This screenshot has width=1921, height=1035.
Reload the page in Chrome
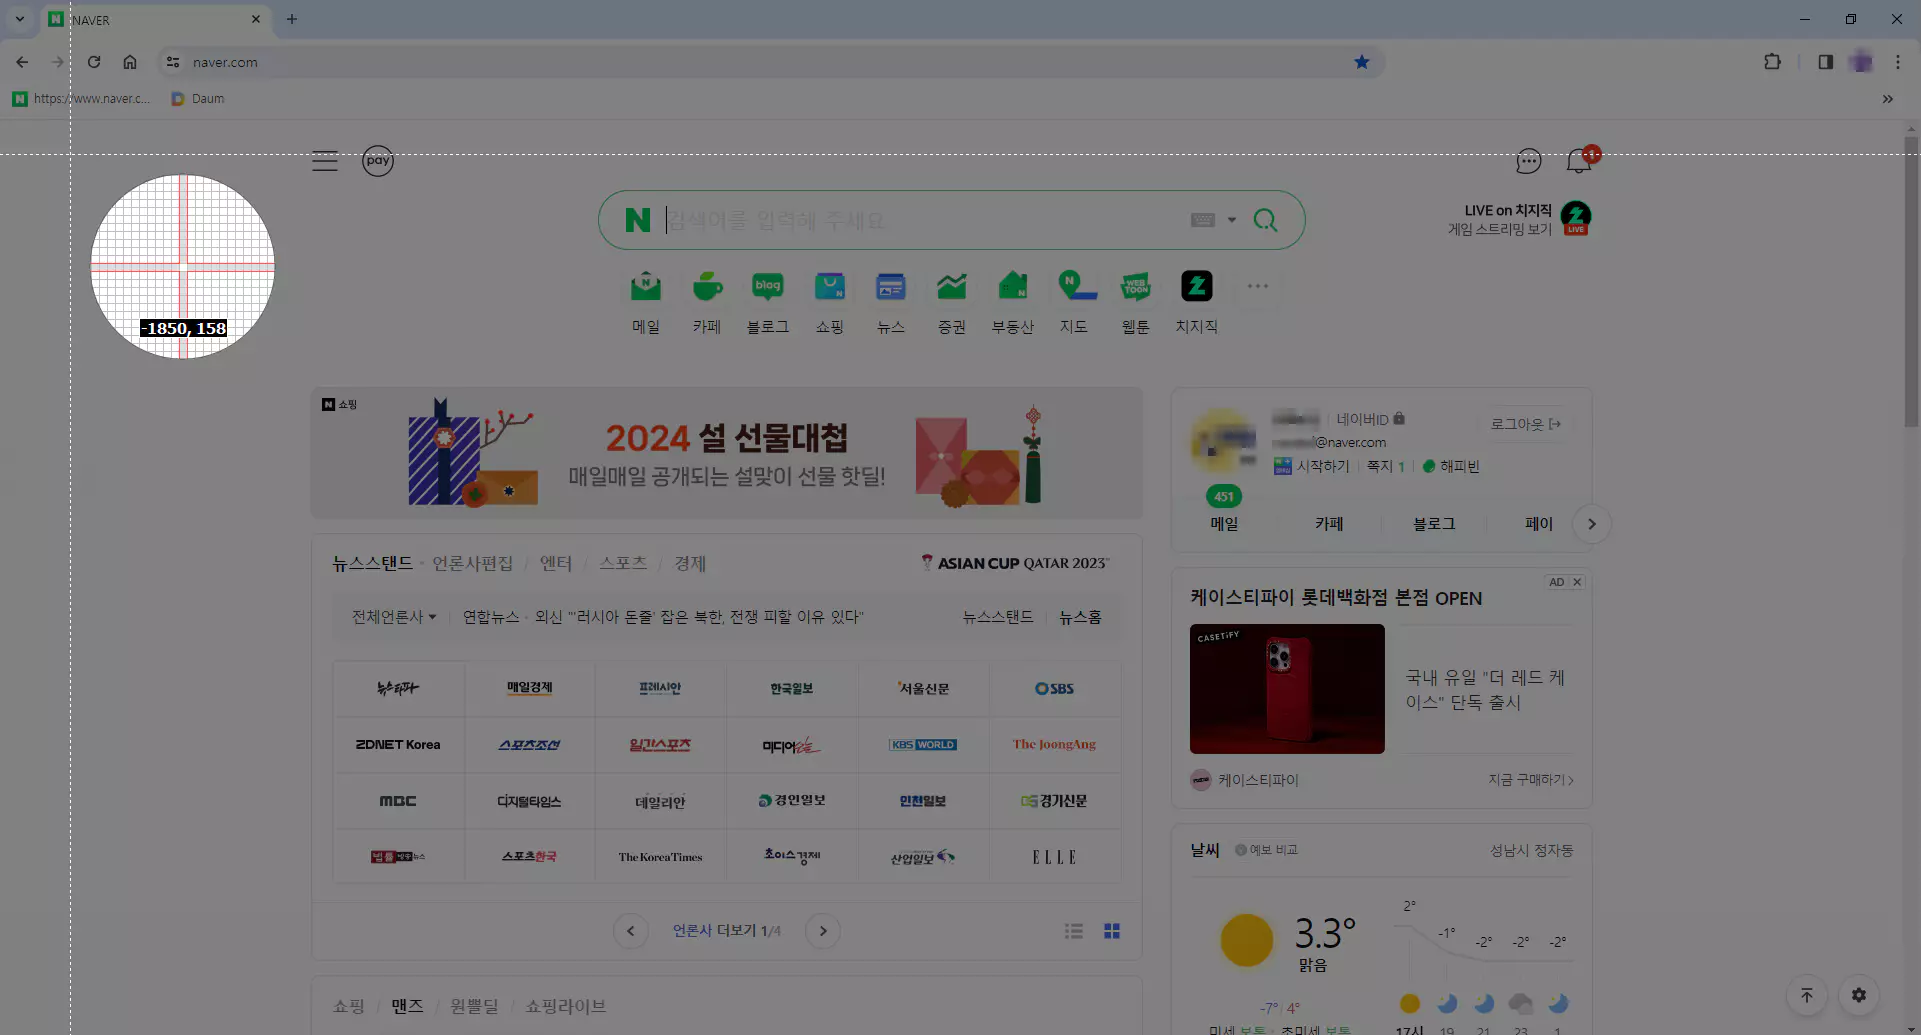pos(94,62)
